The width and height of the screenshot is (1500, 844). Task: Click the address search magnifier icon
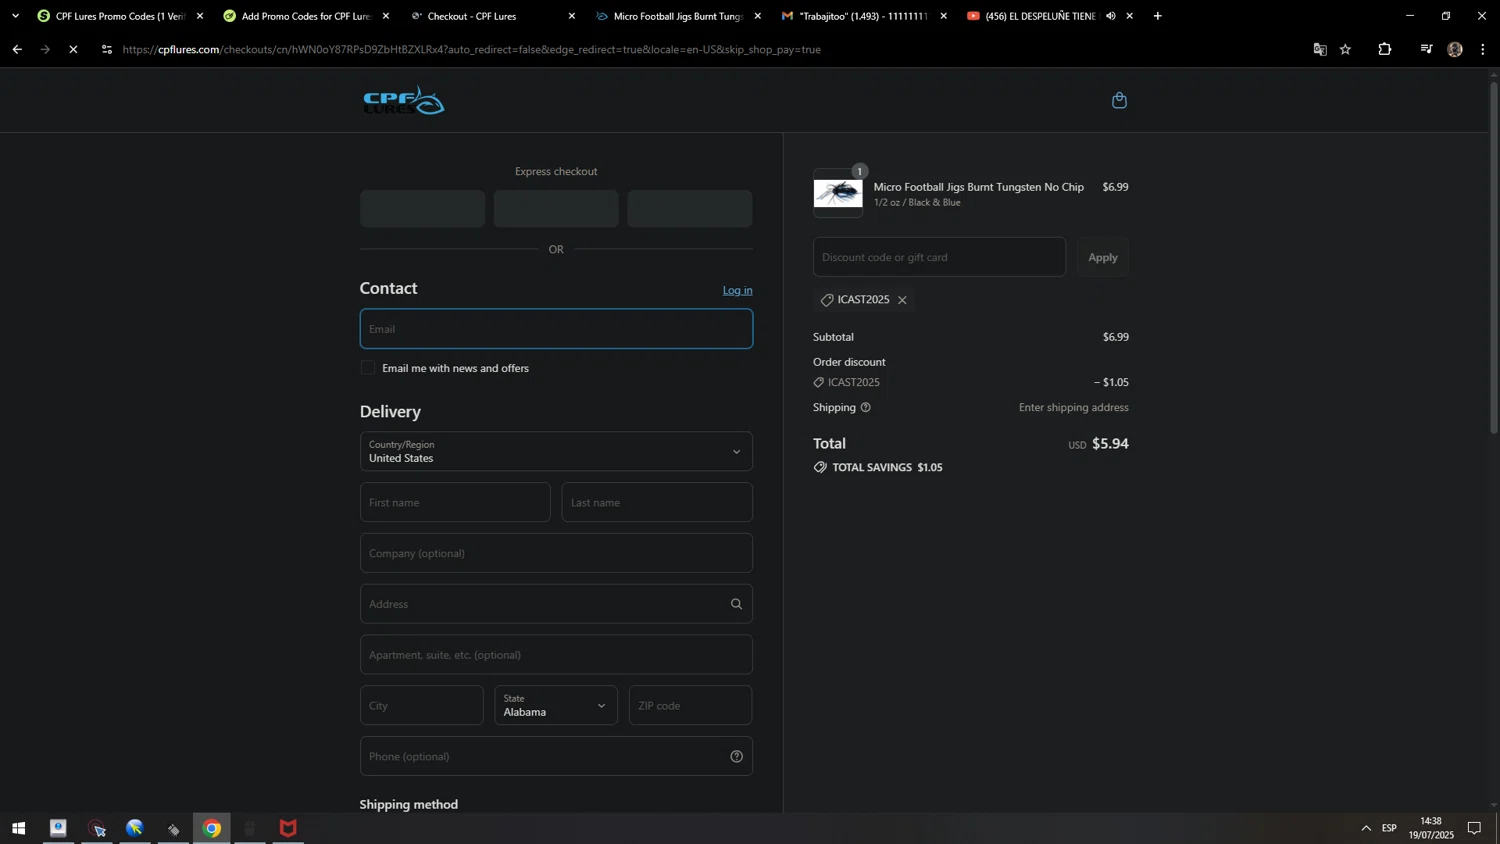point(737,604)
